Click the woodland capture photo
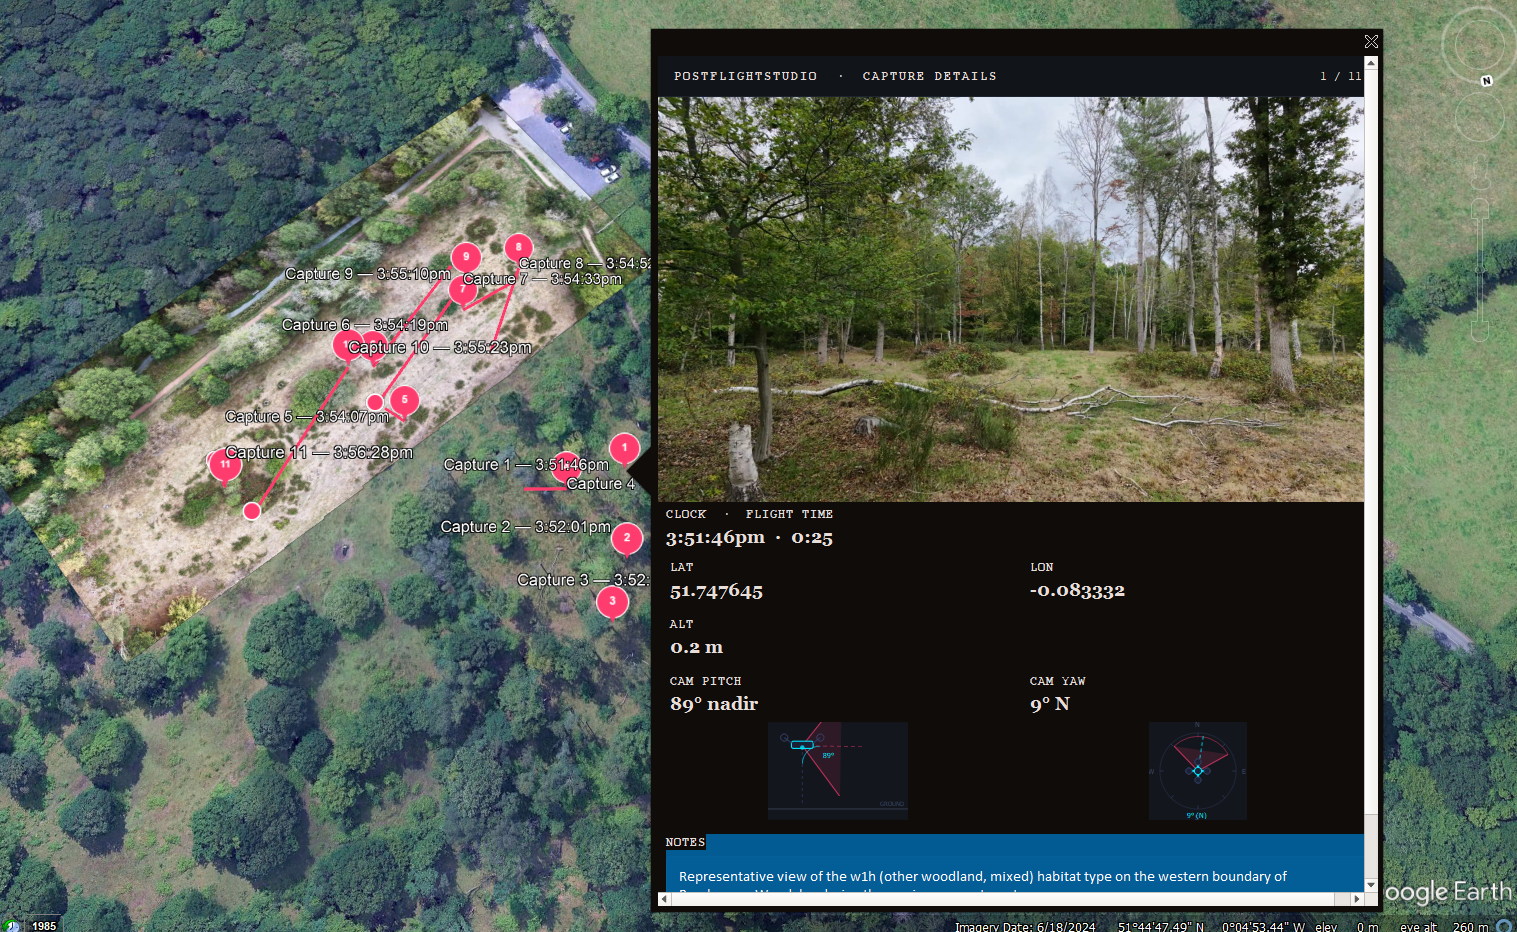 coord(1011,299)
